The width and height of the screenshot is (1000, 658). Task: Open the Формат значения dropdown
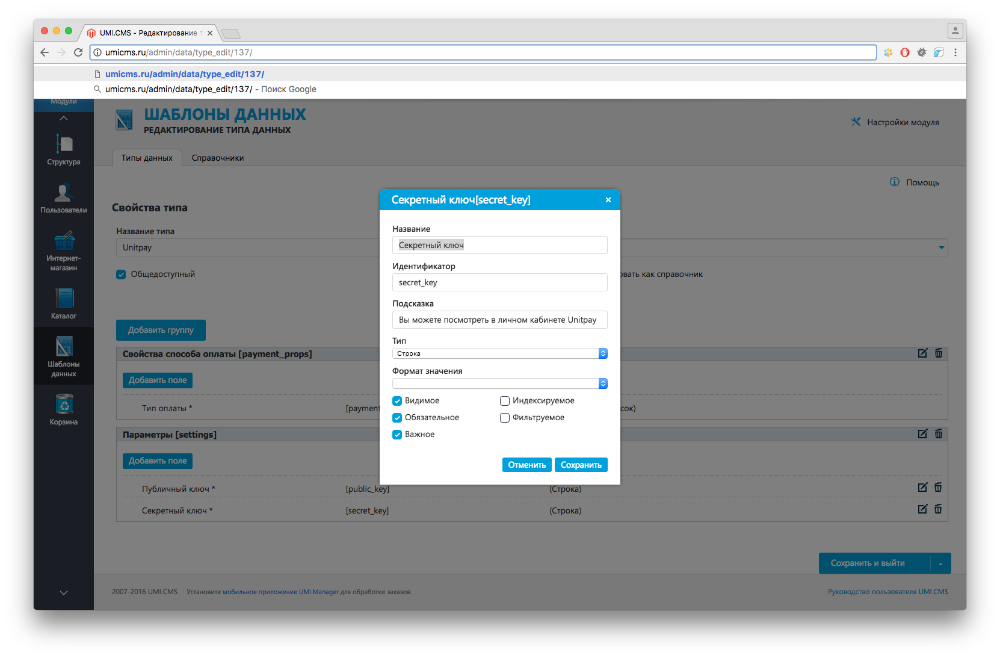(500, 383)
